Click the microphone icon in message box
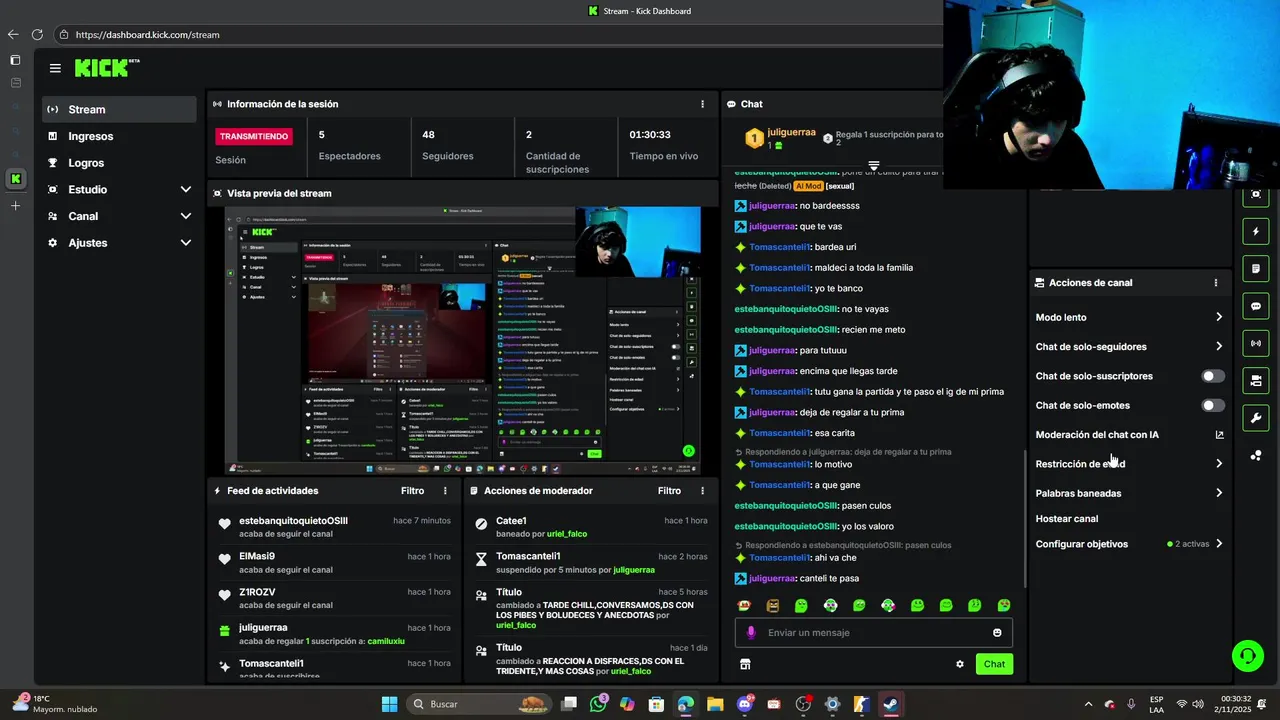The height and width of the screenshot is (720, 1280). (x=751, y=633)
